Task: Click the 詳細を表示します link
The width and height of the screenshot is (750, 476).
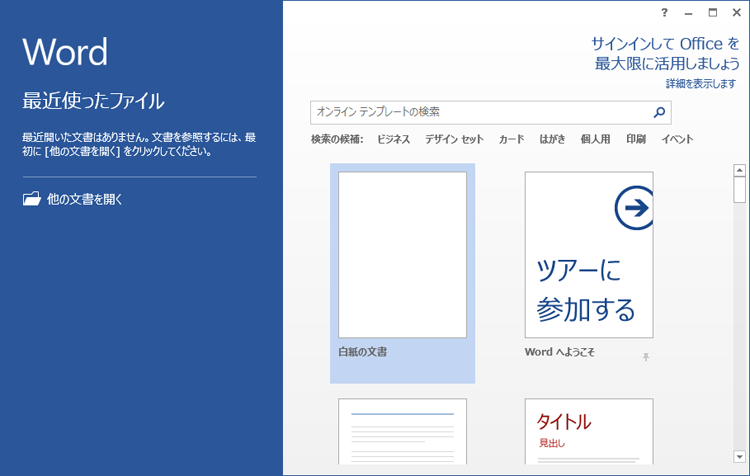Action: pos(701,84)
